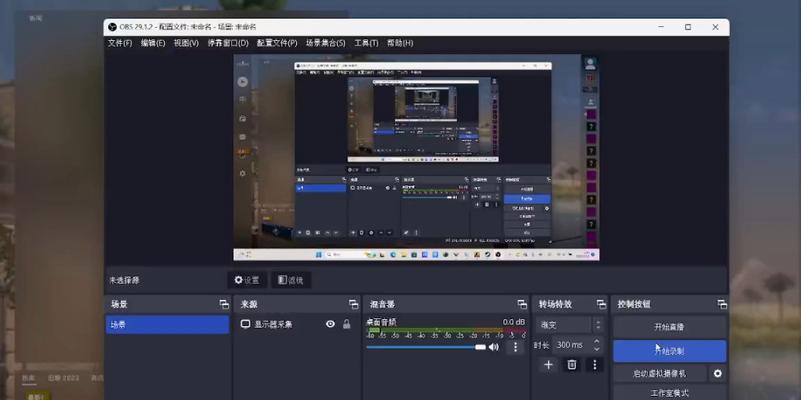Pop out the 混音器 dock panel
The width and height of the screenshot is (801, 400).
[522, 304]
